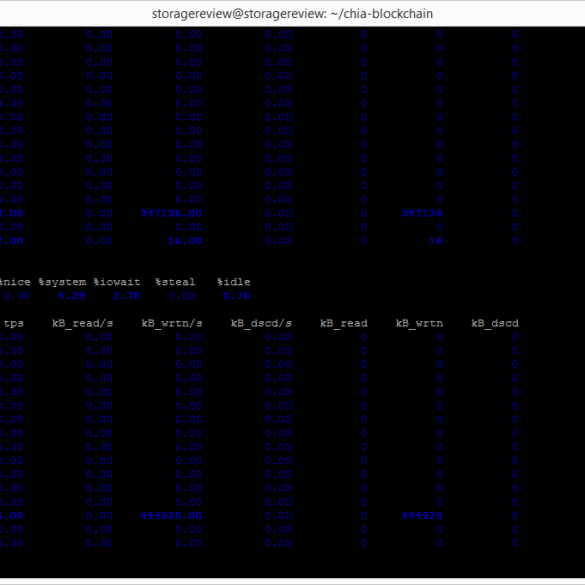Click the %system column header
Viewport: 585px width, 585px height.
(62, 282)
